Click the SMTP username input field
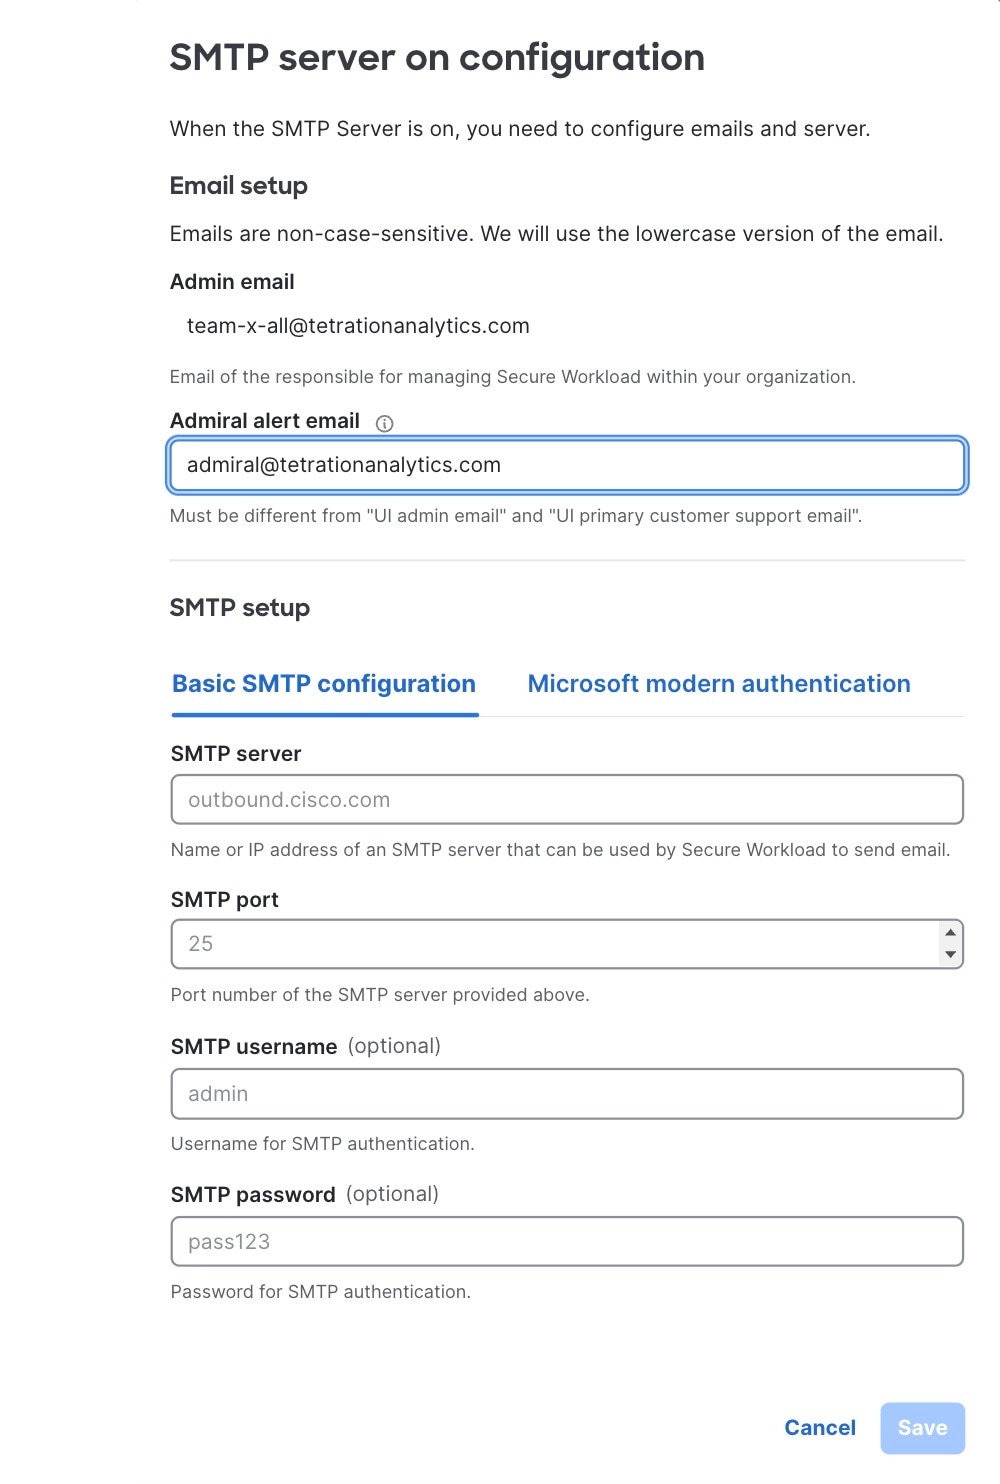This screenshot has height=1484, width=1000. pos(567,1094)
